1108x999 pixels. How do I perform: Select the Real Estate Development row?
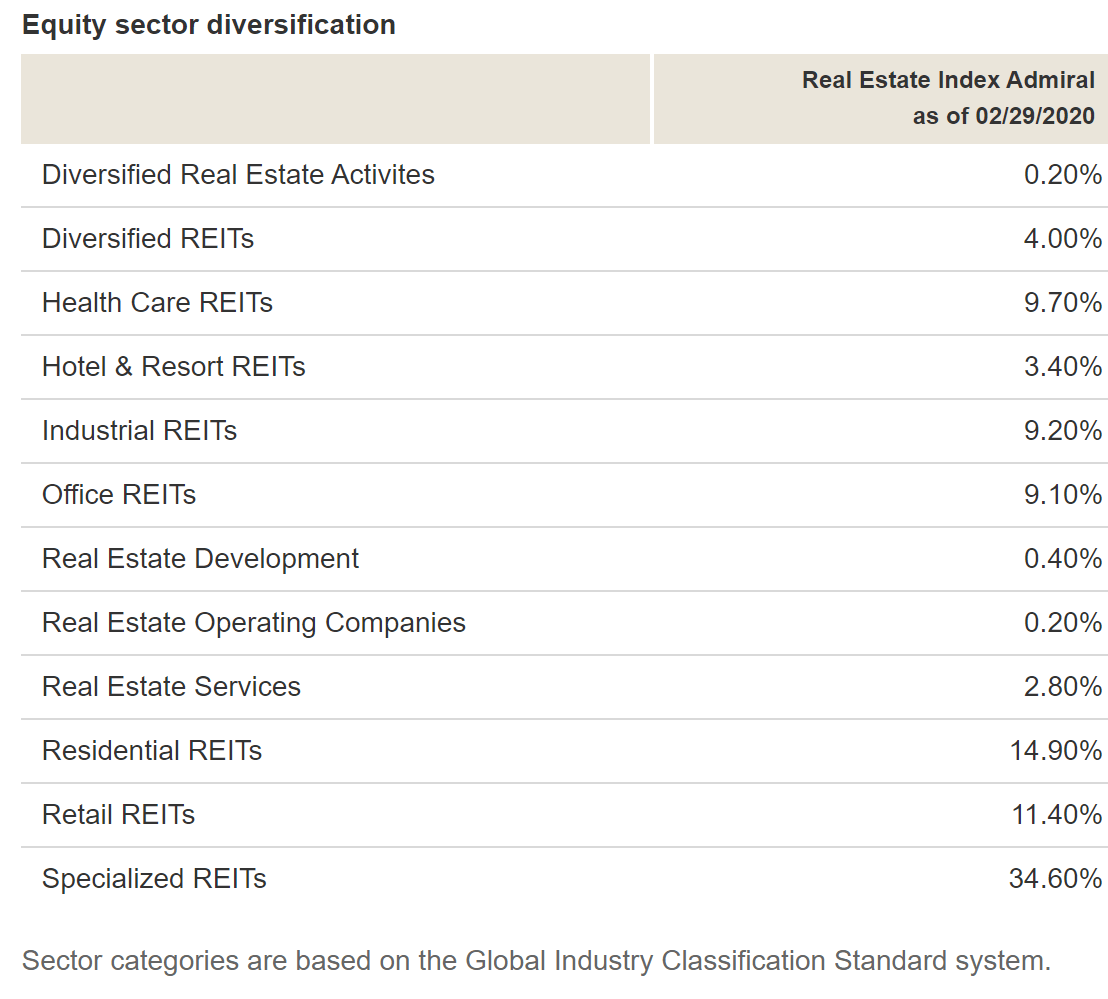click(200, 558)
